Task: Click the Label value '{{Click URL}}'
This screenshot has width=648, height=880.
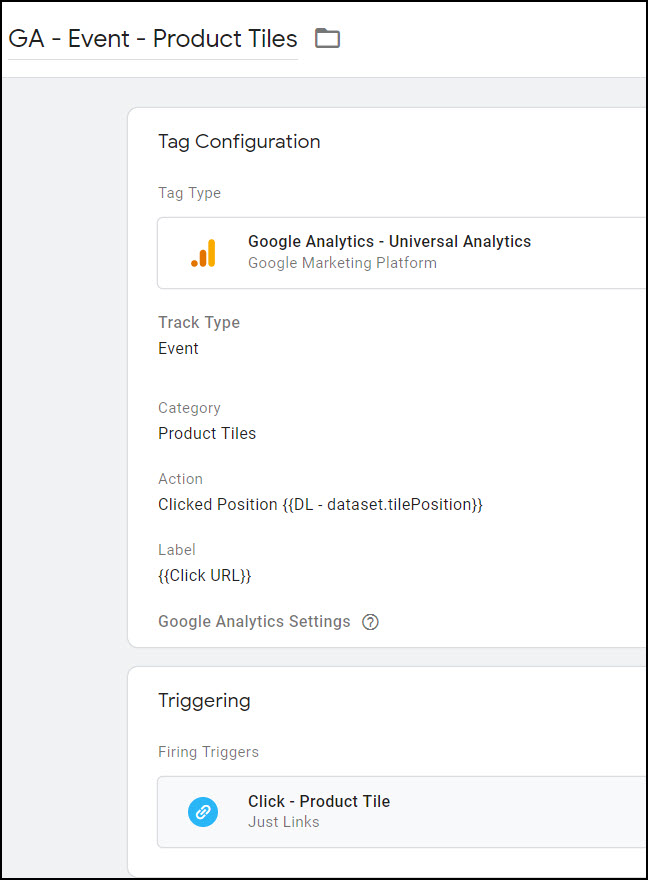Action: (205, 576)
